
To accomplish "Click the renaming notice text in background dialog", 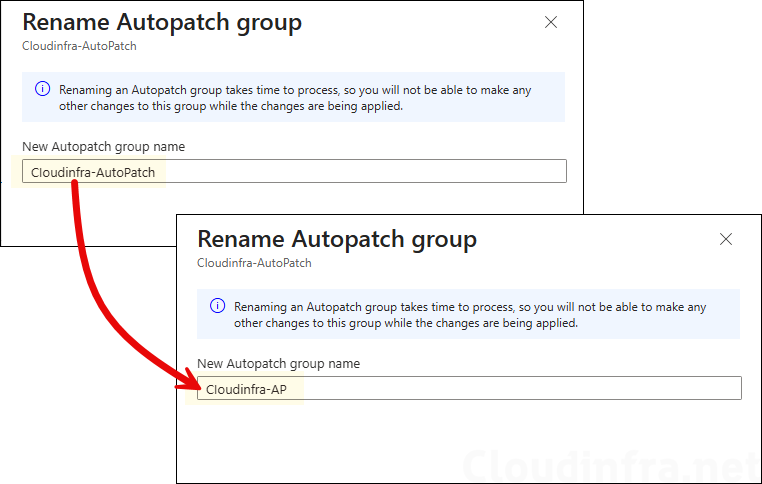I will [295, 97].
